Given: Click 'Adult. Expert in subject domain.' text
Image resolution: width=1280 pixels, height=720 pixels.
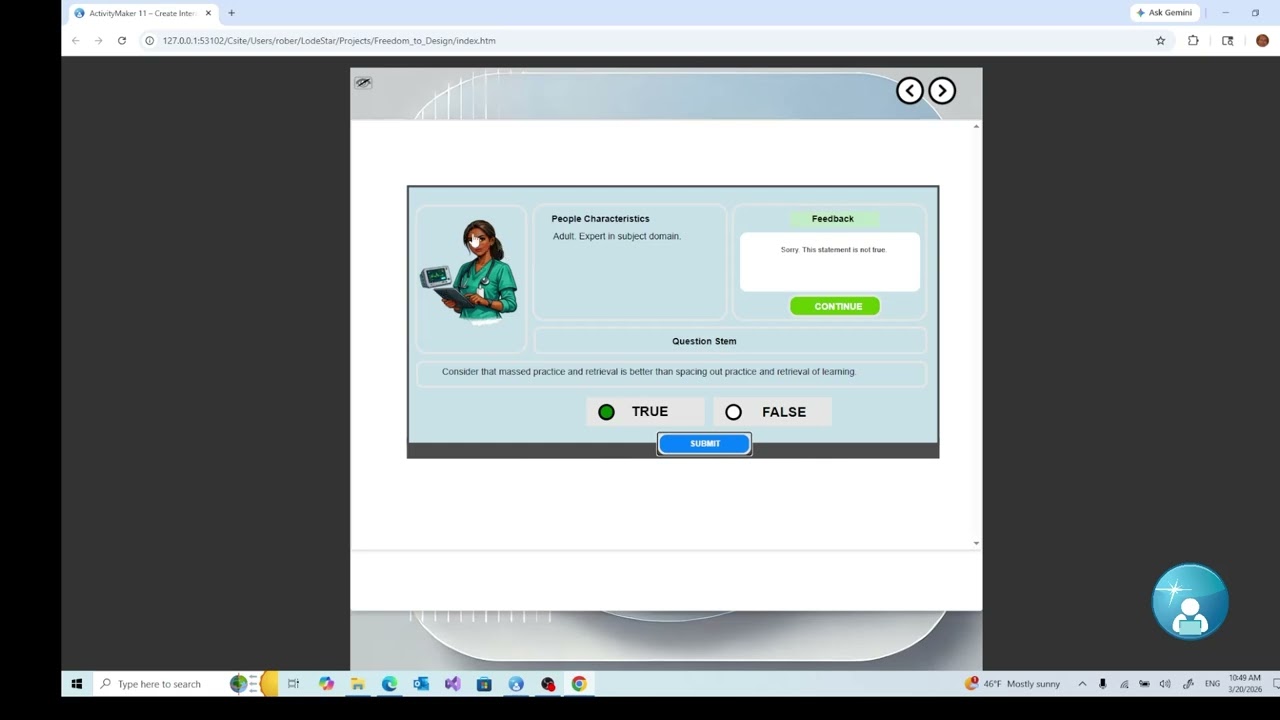Looking at the screenshot, I should [x=616, y=236].
